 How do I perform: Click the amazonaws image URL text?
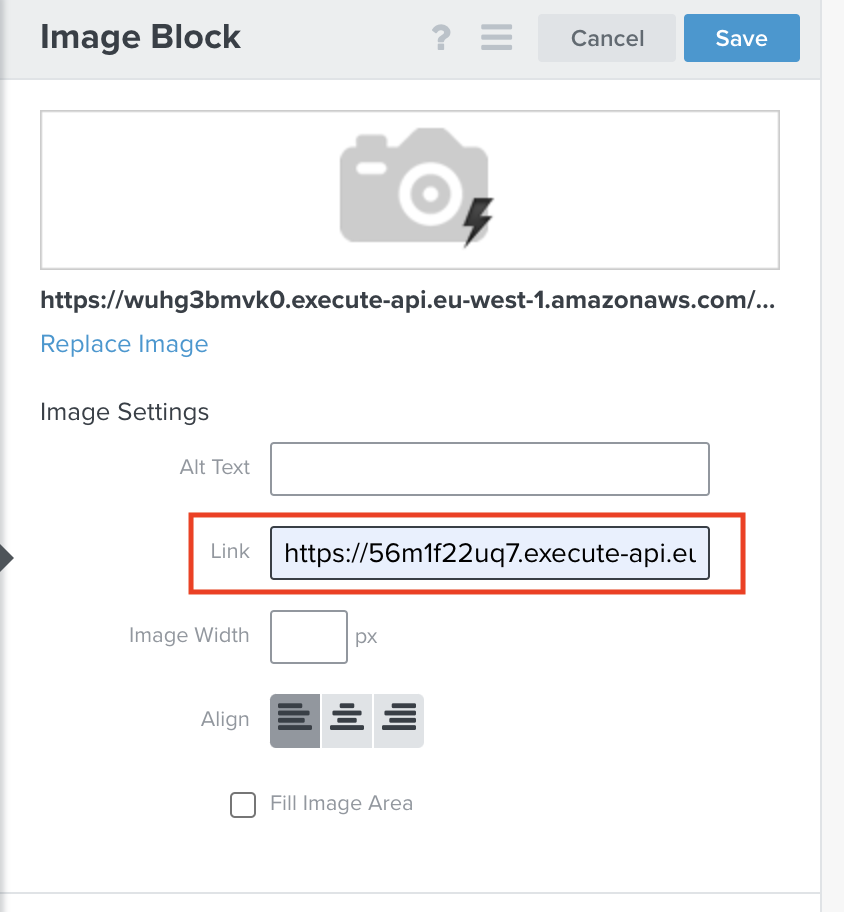point(408,299)
